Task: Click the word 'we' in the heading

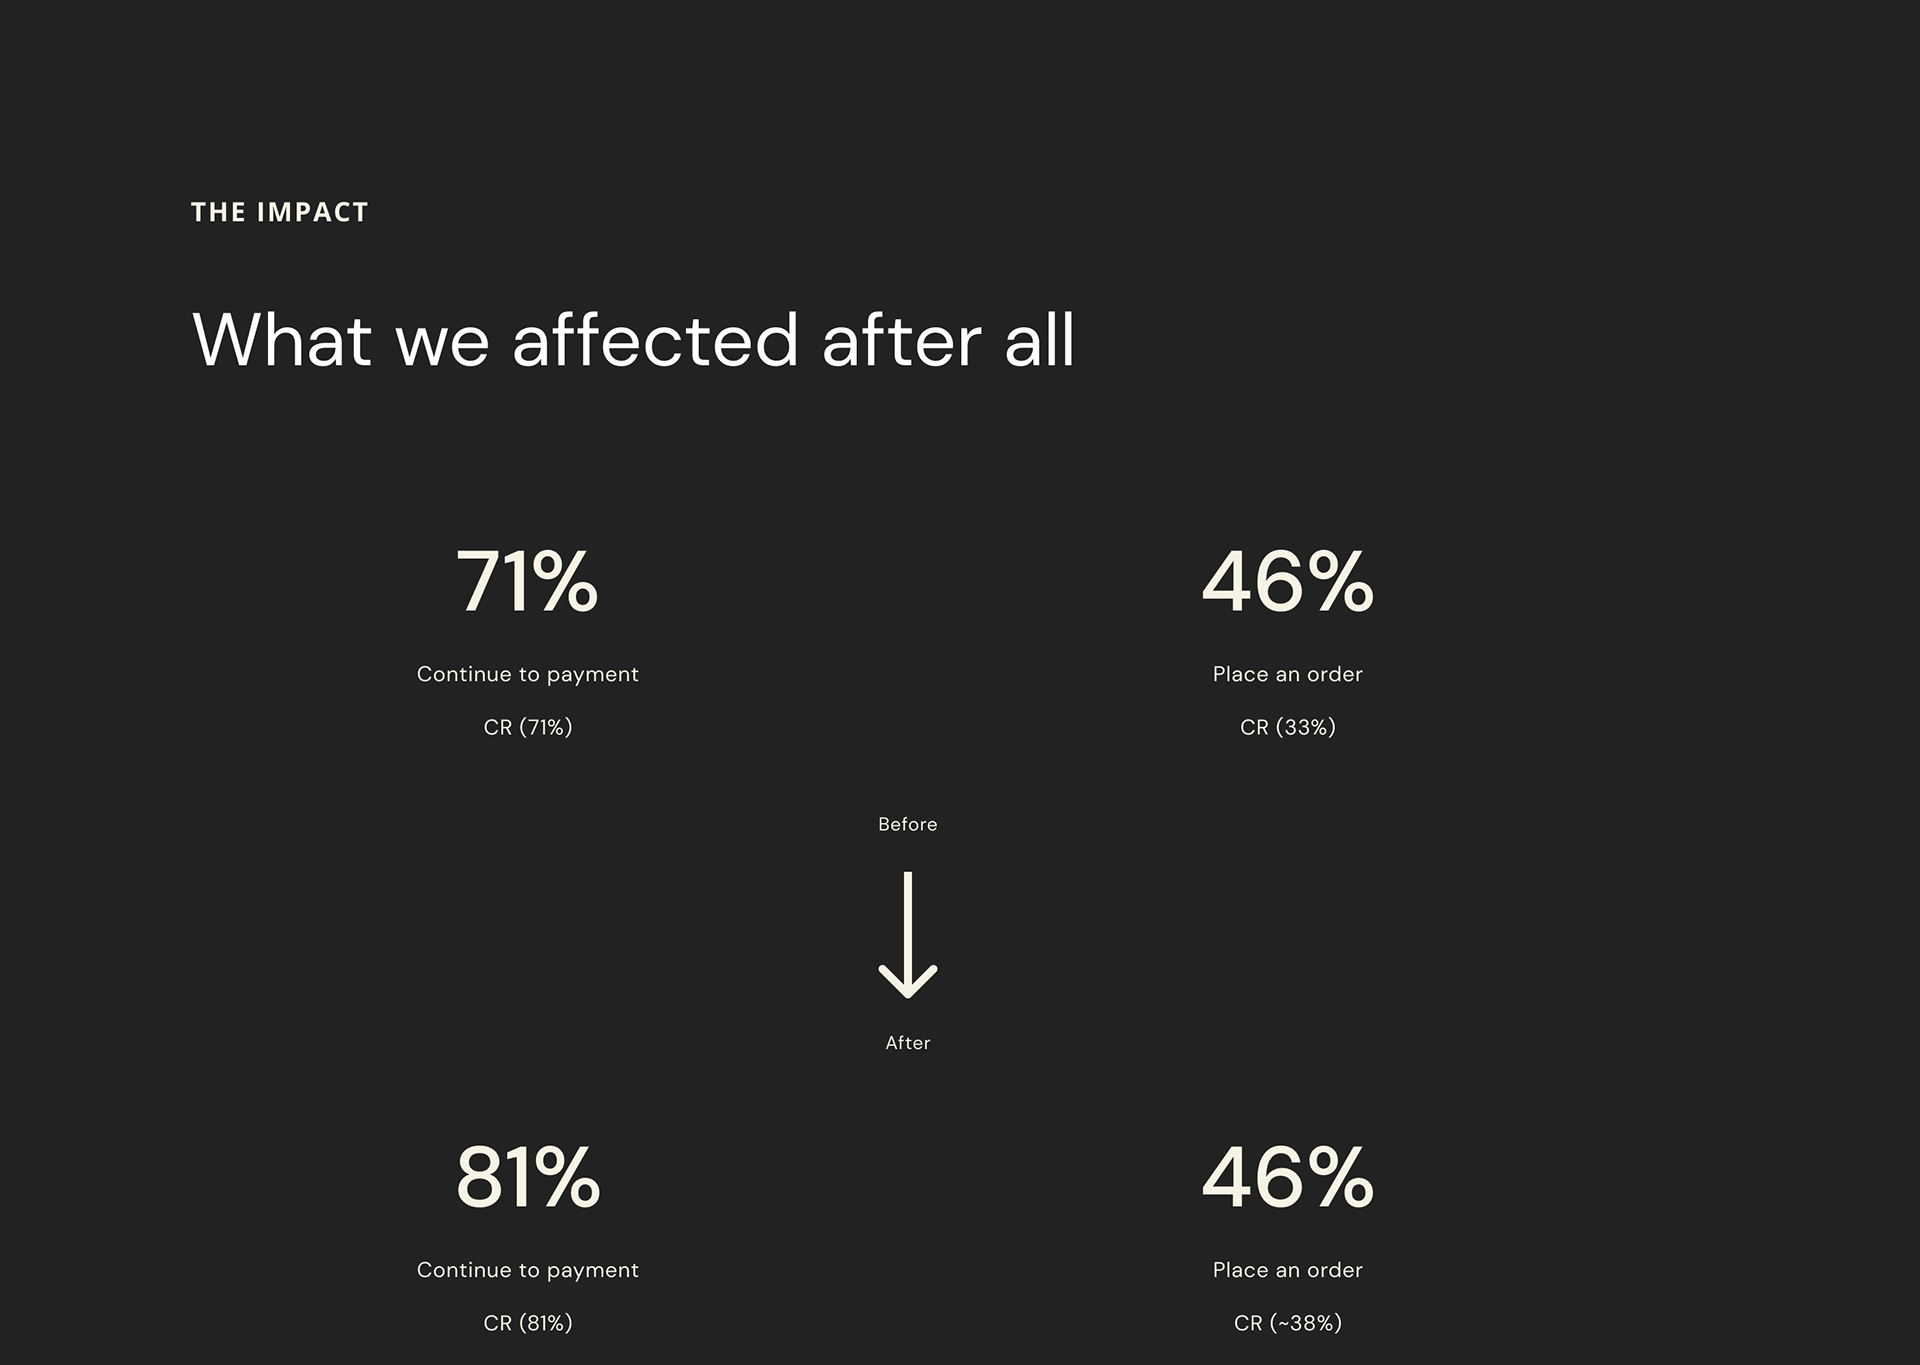Action: click(x=442, y=340)
